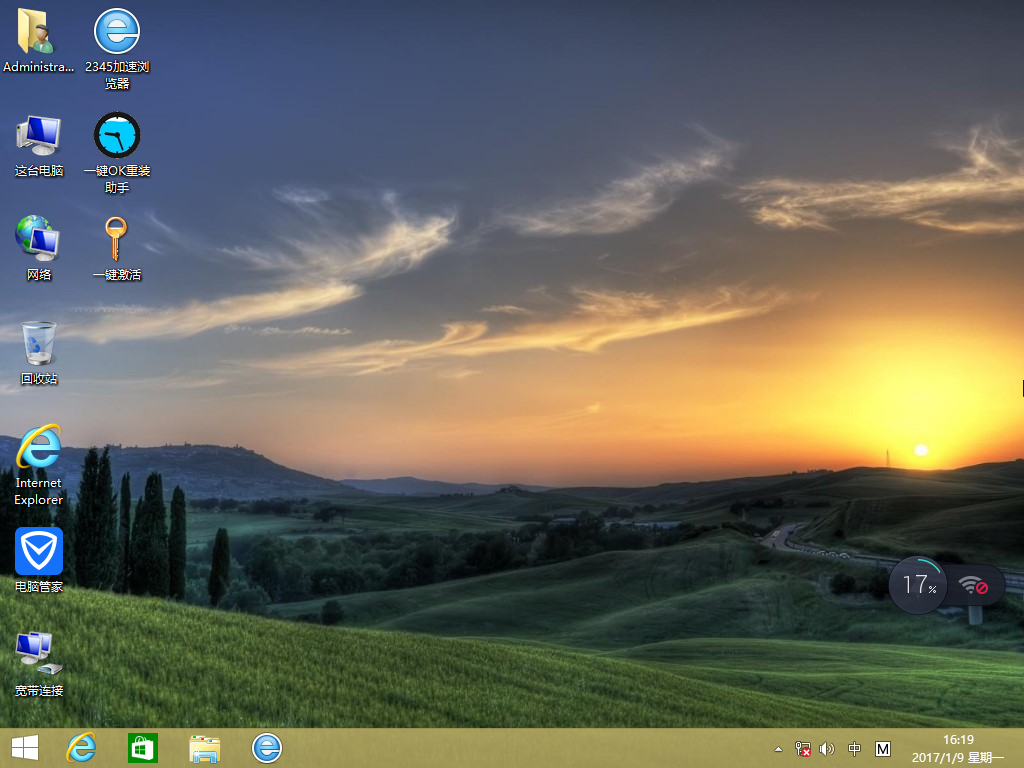Screen dimensions: 1024x768
Task: Open the Administrator folder desktop icon
Action: coord(38,33)
